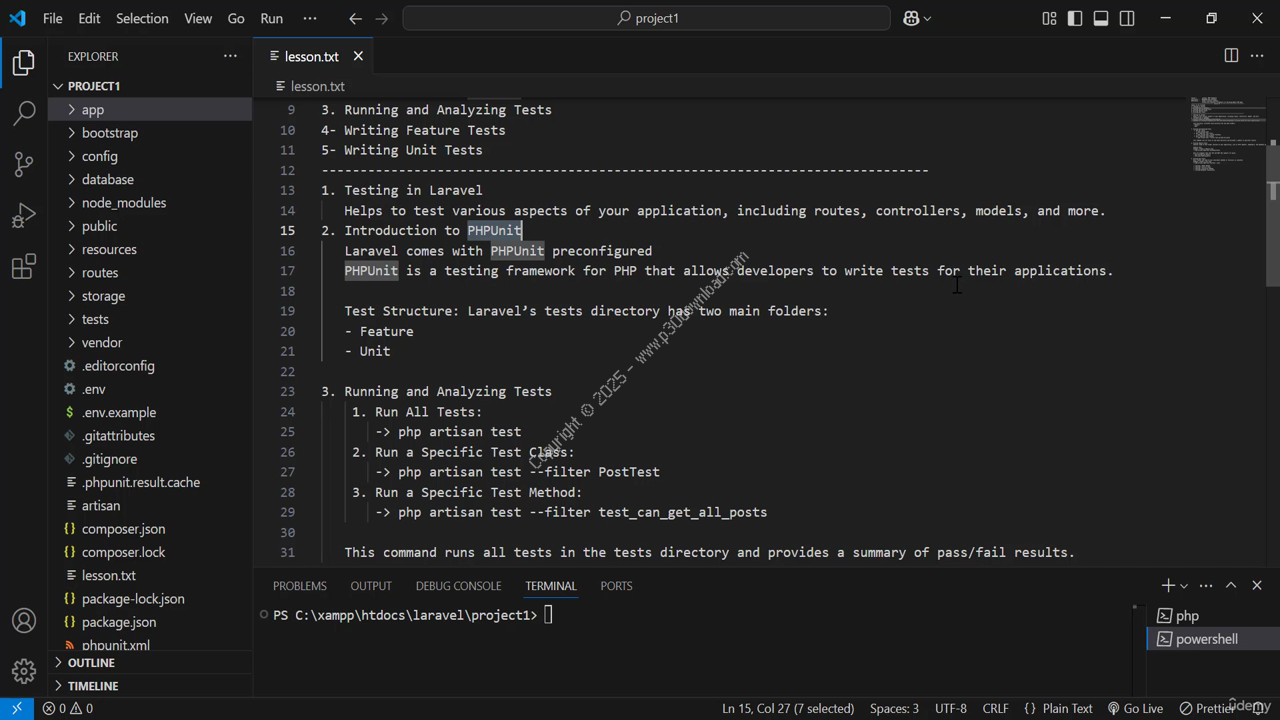Close the terminal panel

click(x=1257, y=585)
